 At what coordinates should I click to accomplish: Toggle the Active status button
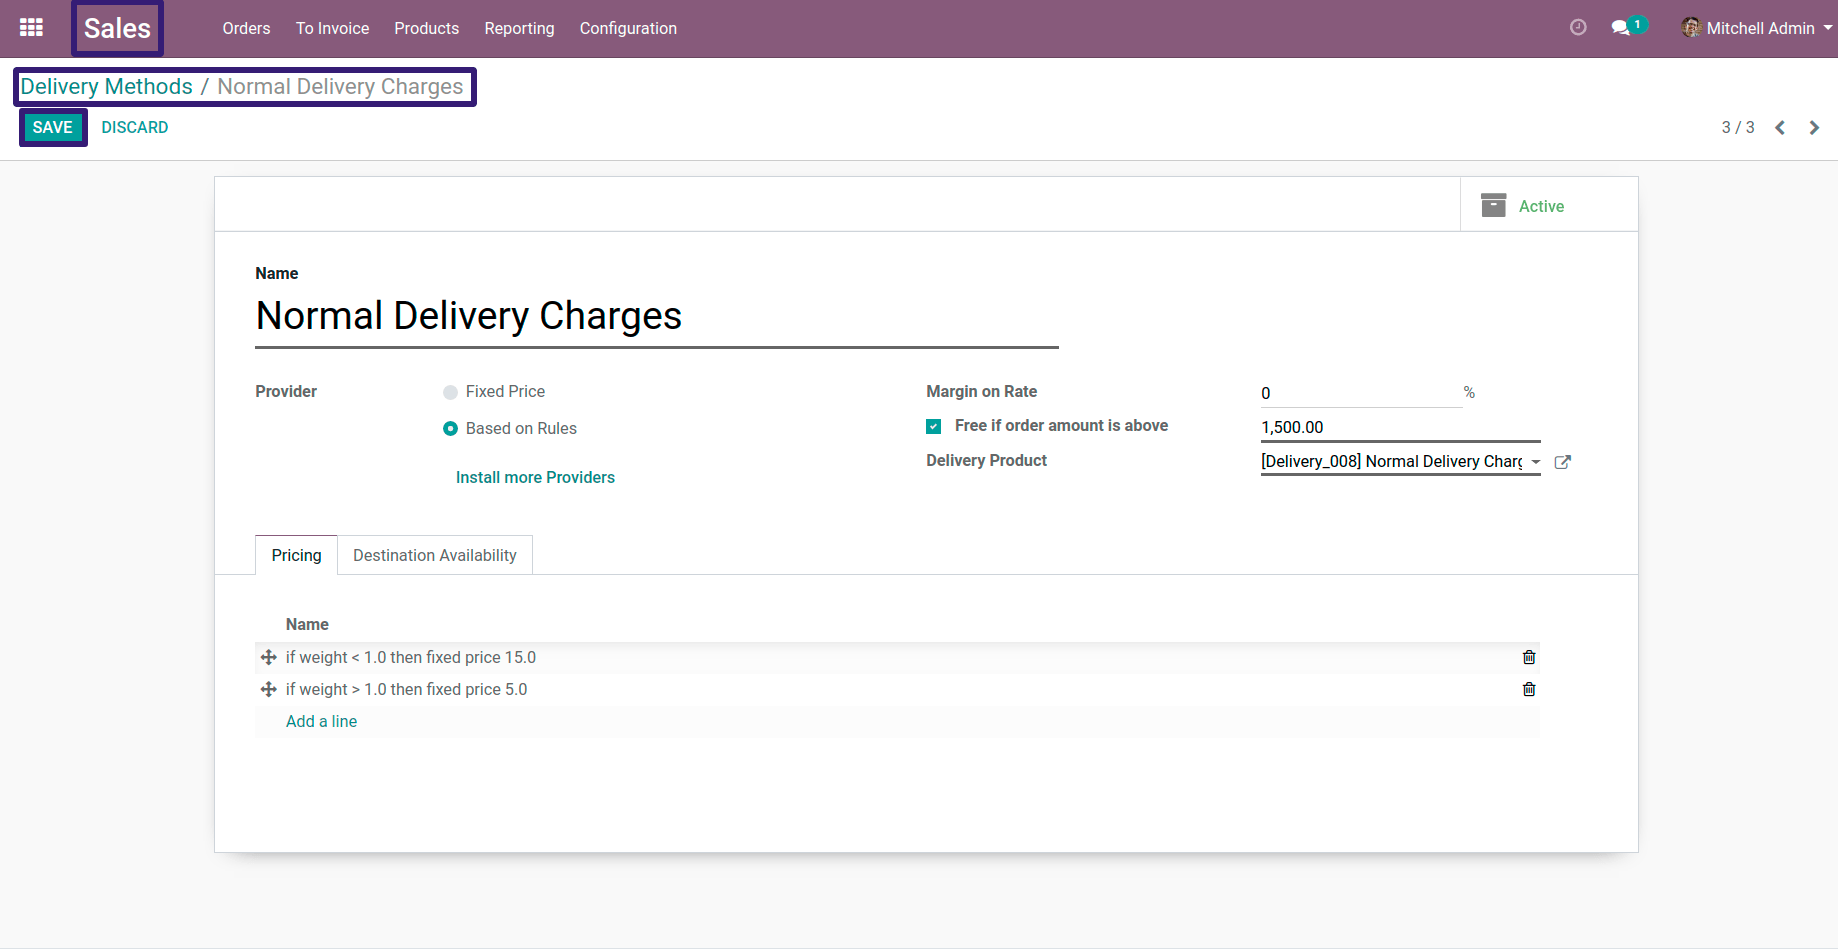pyautogui.click(x=1549, y=205)
